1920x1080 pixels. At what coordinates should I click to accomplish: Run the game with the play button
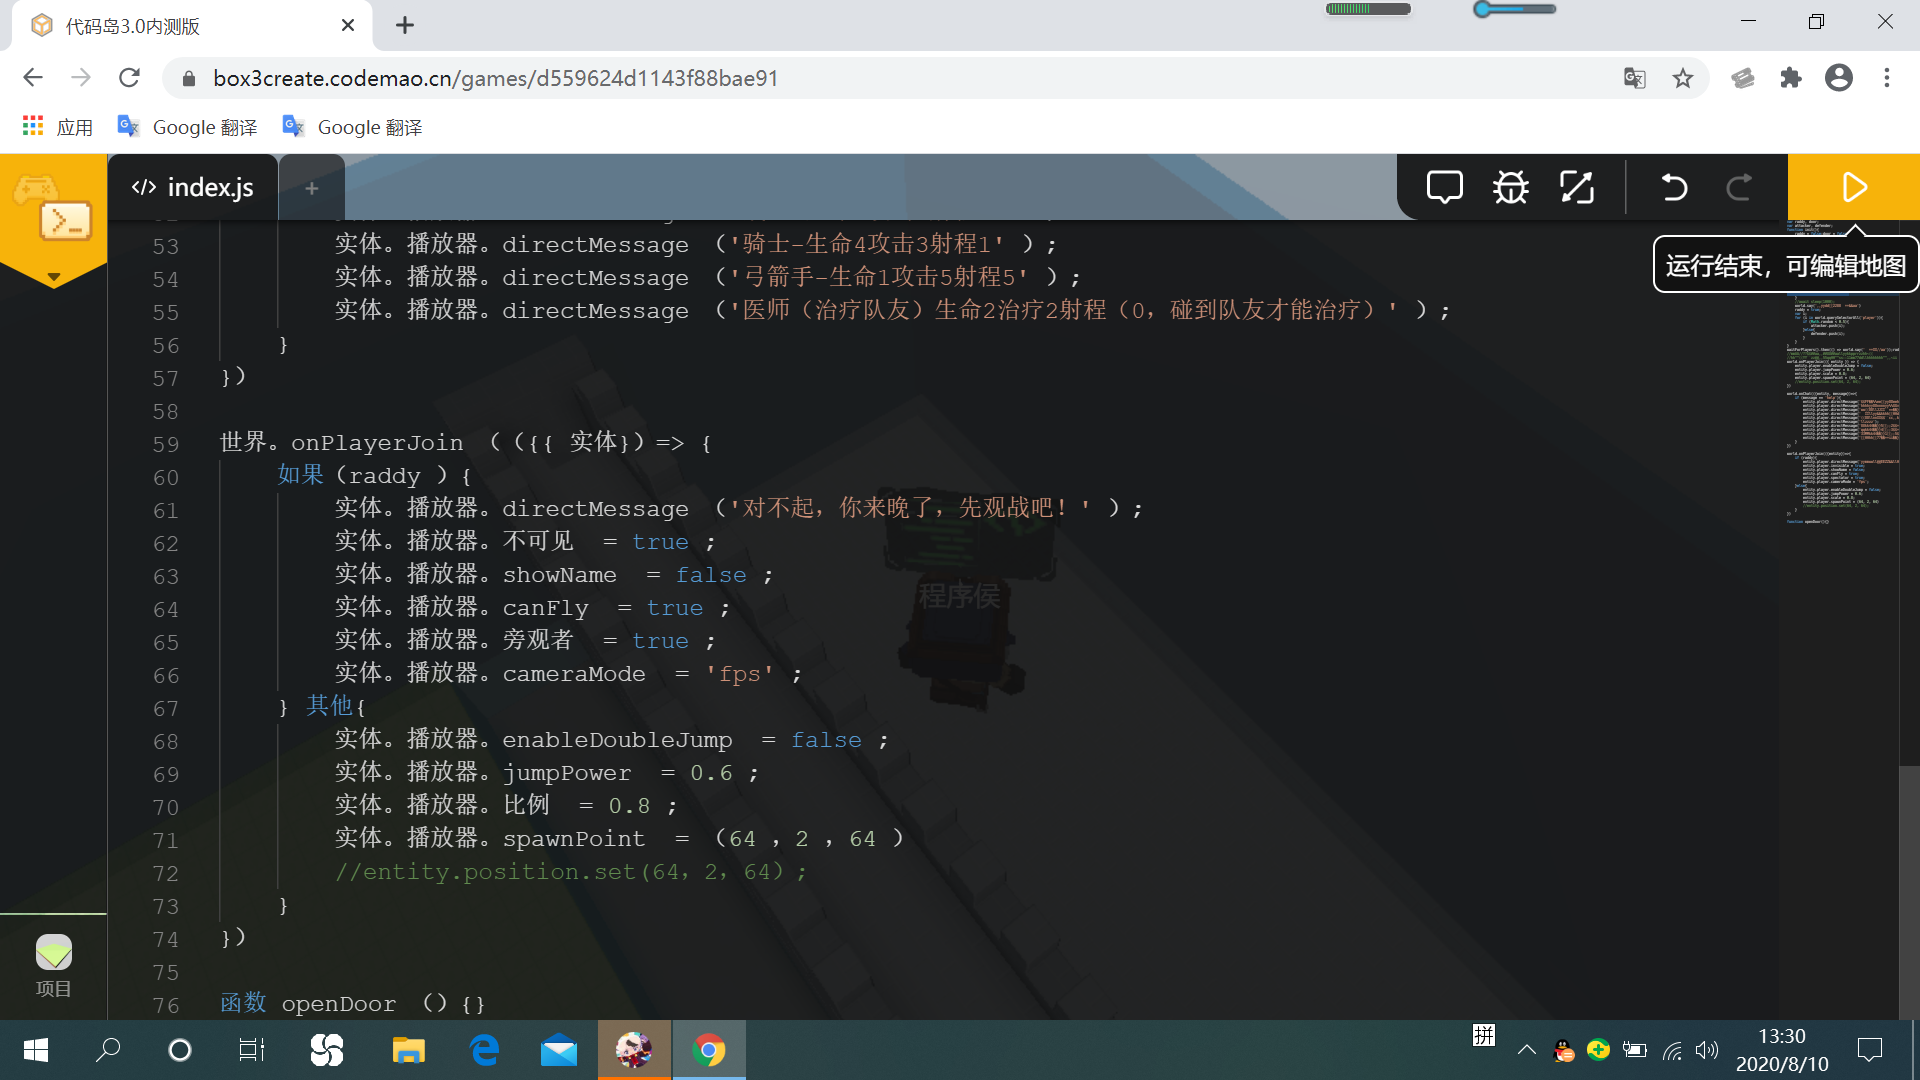[x=1854, y=187]
